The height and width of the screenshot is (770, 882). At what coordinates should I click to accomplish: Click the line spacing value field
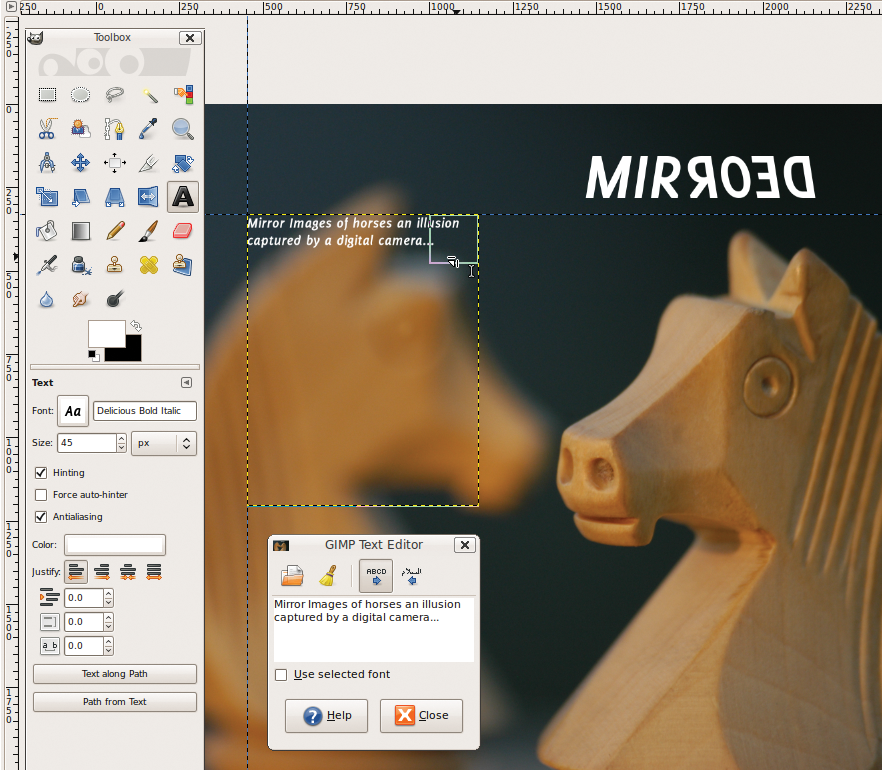(x=84, y=622)
